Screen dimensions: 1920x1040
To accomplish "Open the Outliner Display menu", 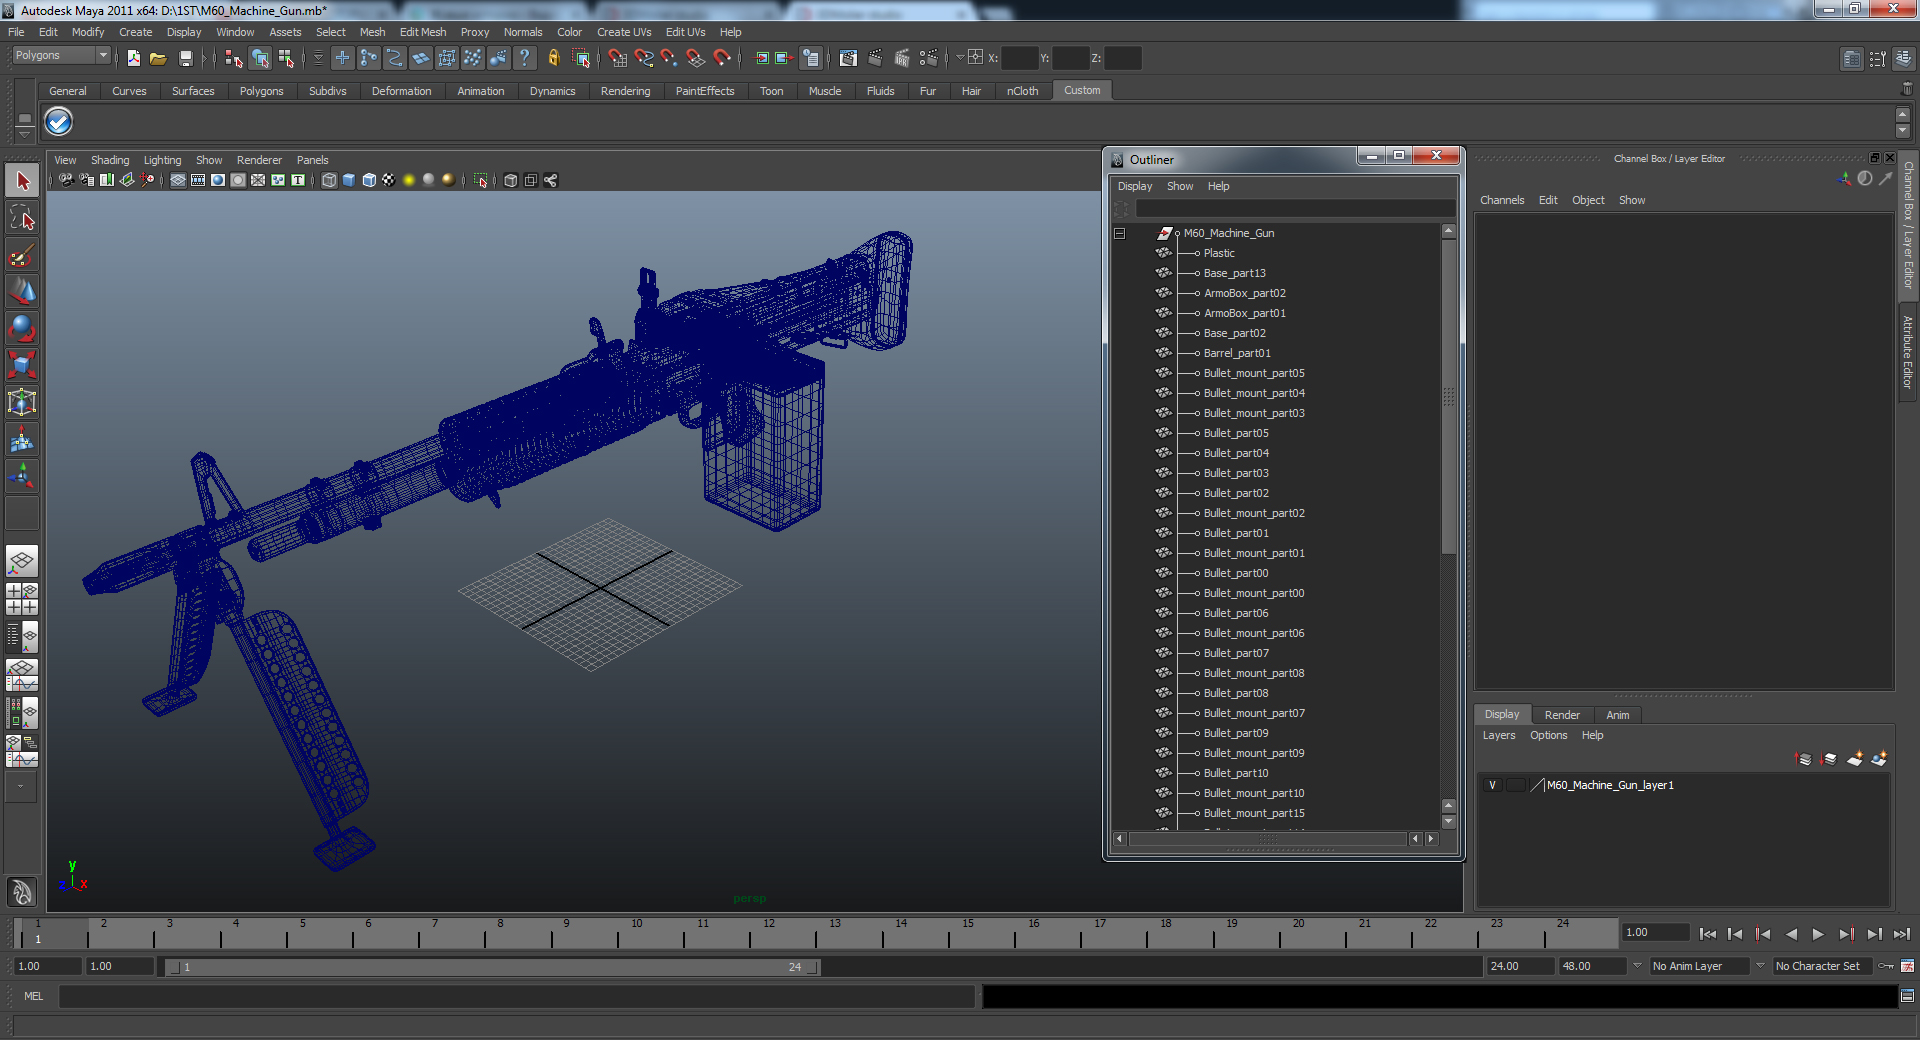I will 1135,186.
